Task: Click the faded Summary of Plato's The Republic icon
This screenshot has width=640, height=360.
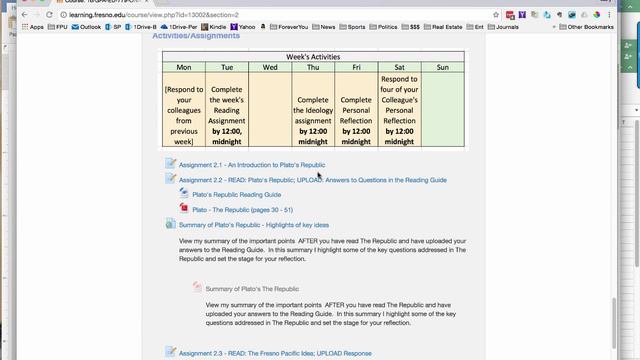Action: coord(197,287)
